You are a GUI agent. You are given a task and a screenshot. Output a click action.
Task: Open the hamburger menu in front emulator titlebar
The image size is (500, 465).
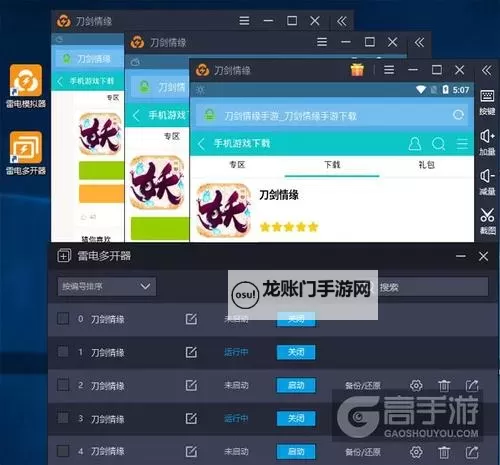tap(389, 70)
